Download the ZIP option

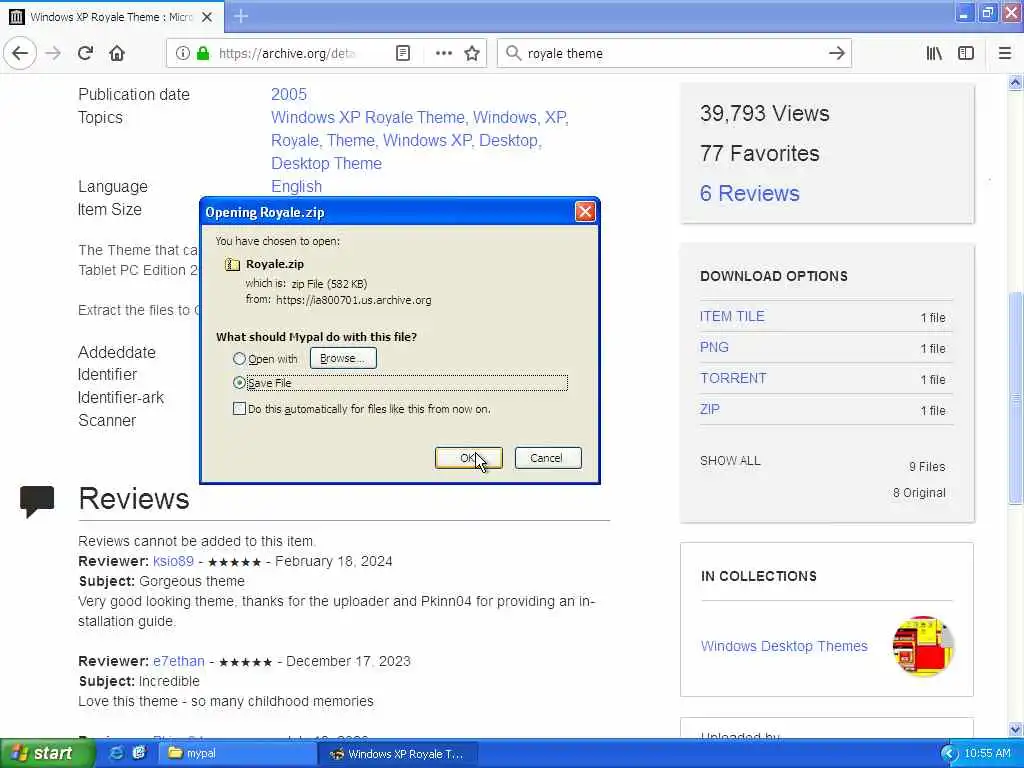pos(709,409)
